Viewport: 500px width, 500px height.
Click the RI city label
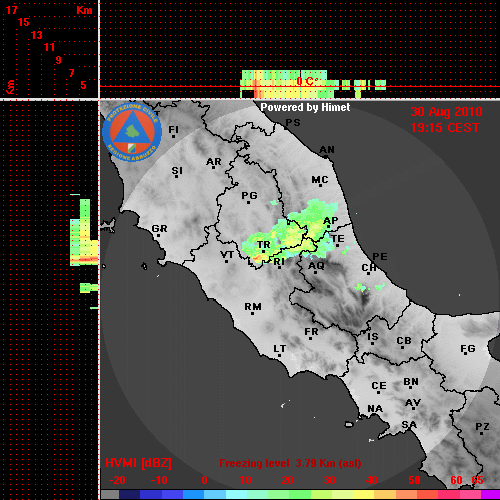coord(279,262)
